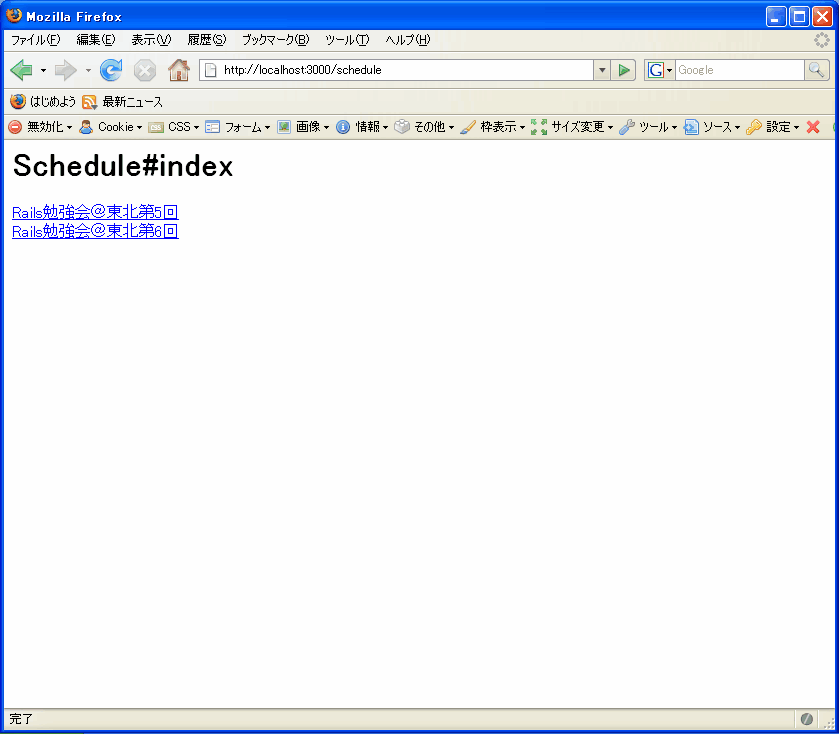Click the loading throbber activity icon
The image size is (839, 734).
tap(822, 40)
